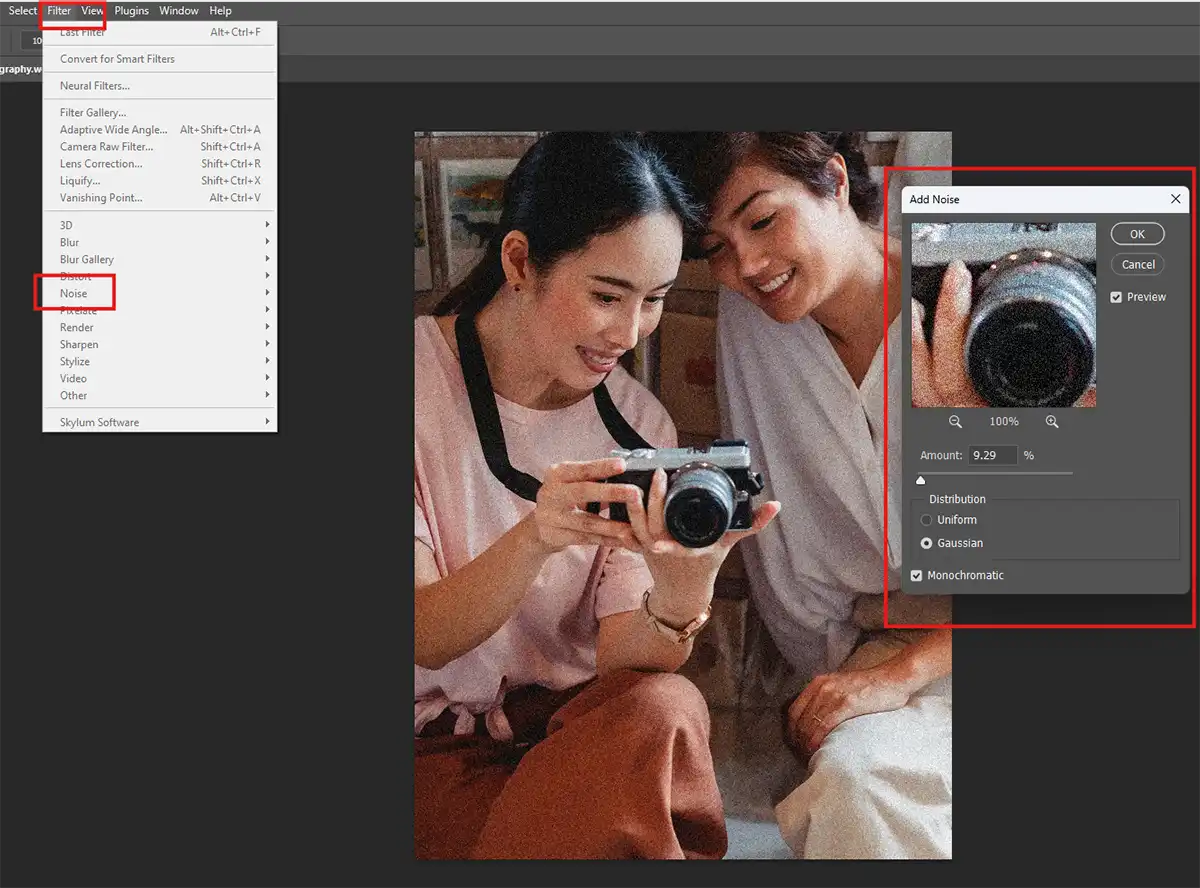Expand the Noise submenu
Screen dimensions: 1200x888
160,293
